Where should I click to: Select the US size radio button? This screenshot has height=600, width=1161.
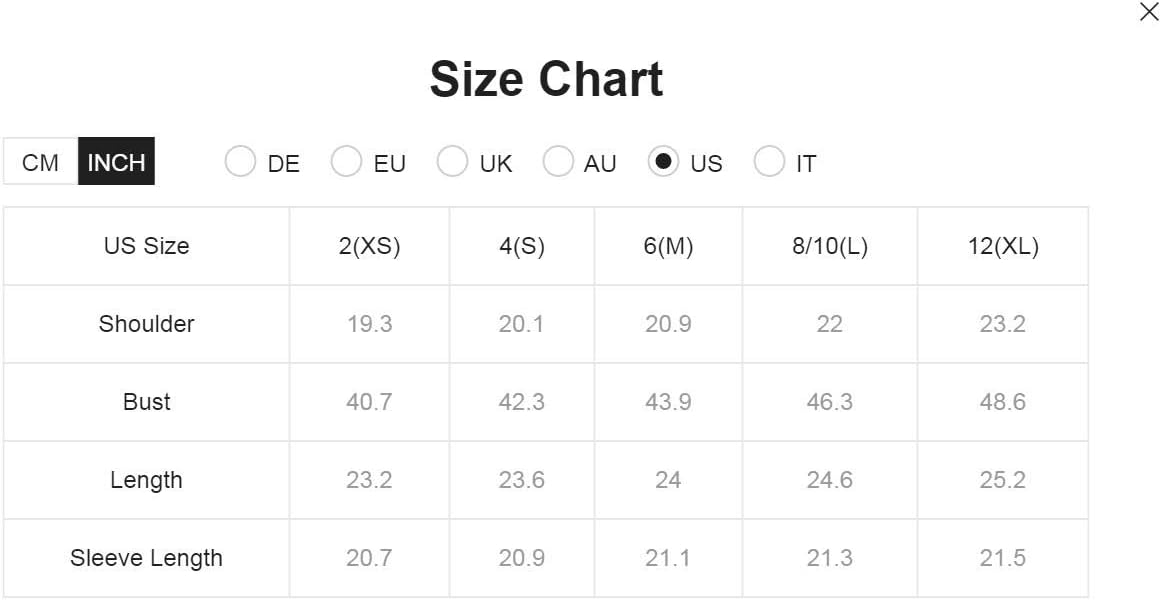coord(663,161)
